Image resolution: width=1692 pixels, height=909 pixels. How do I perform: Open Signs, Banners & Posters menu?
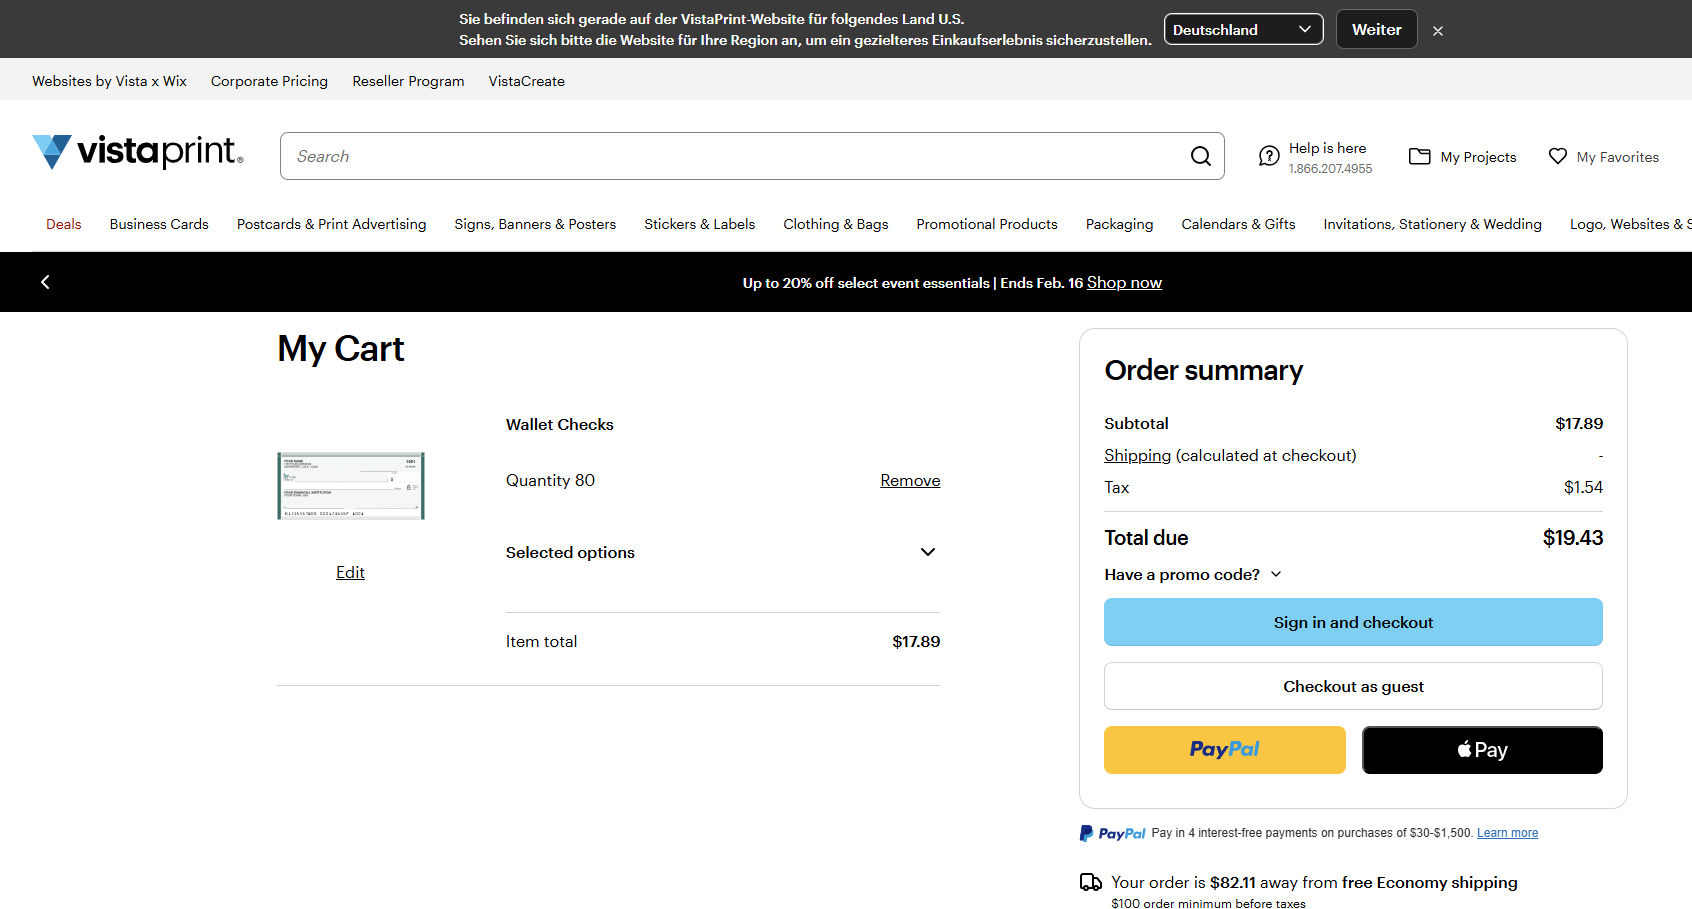pos(535,224)
